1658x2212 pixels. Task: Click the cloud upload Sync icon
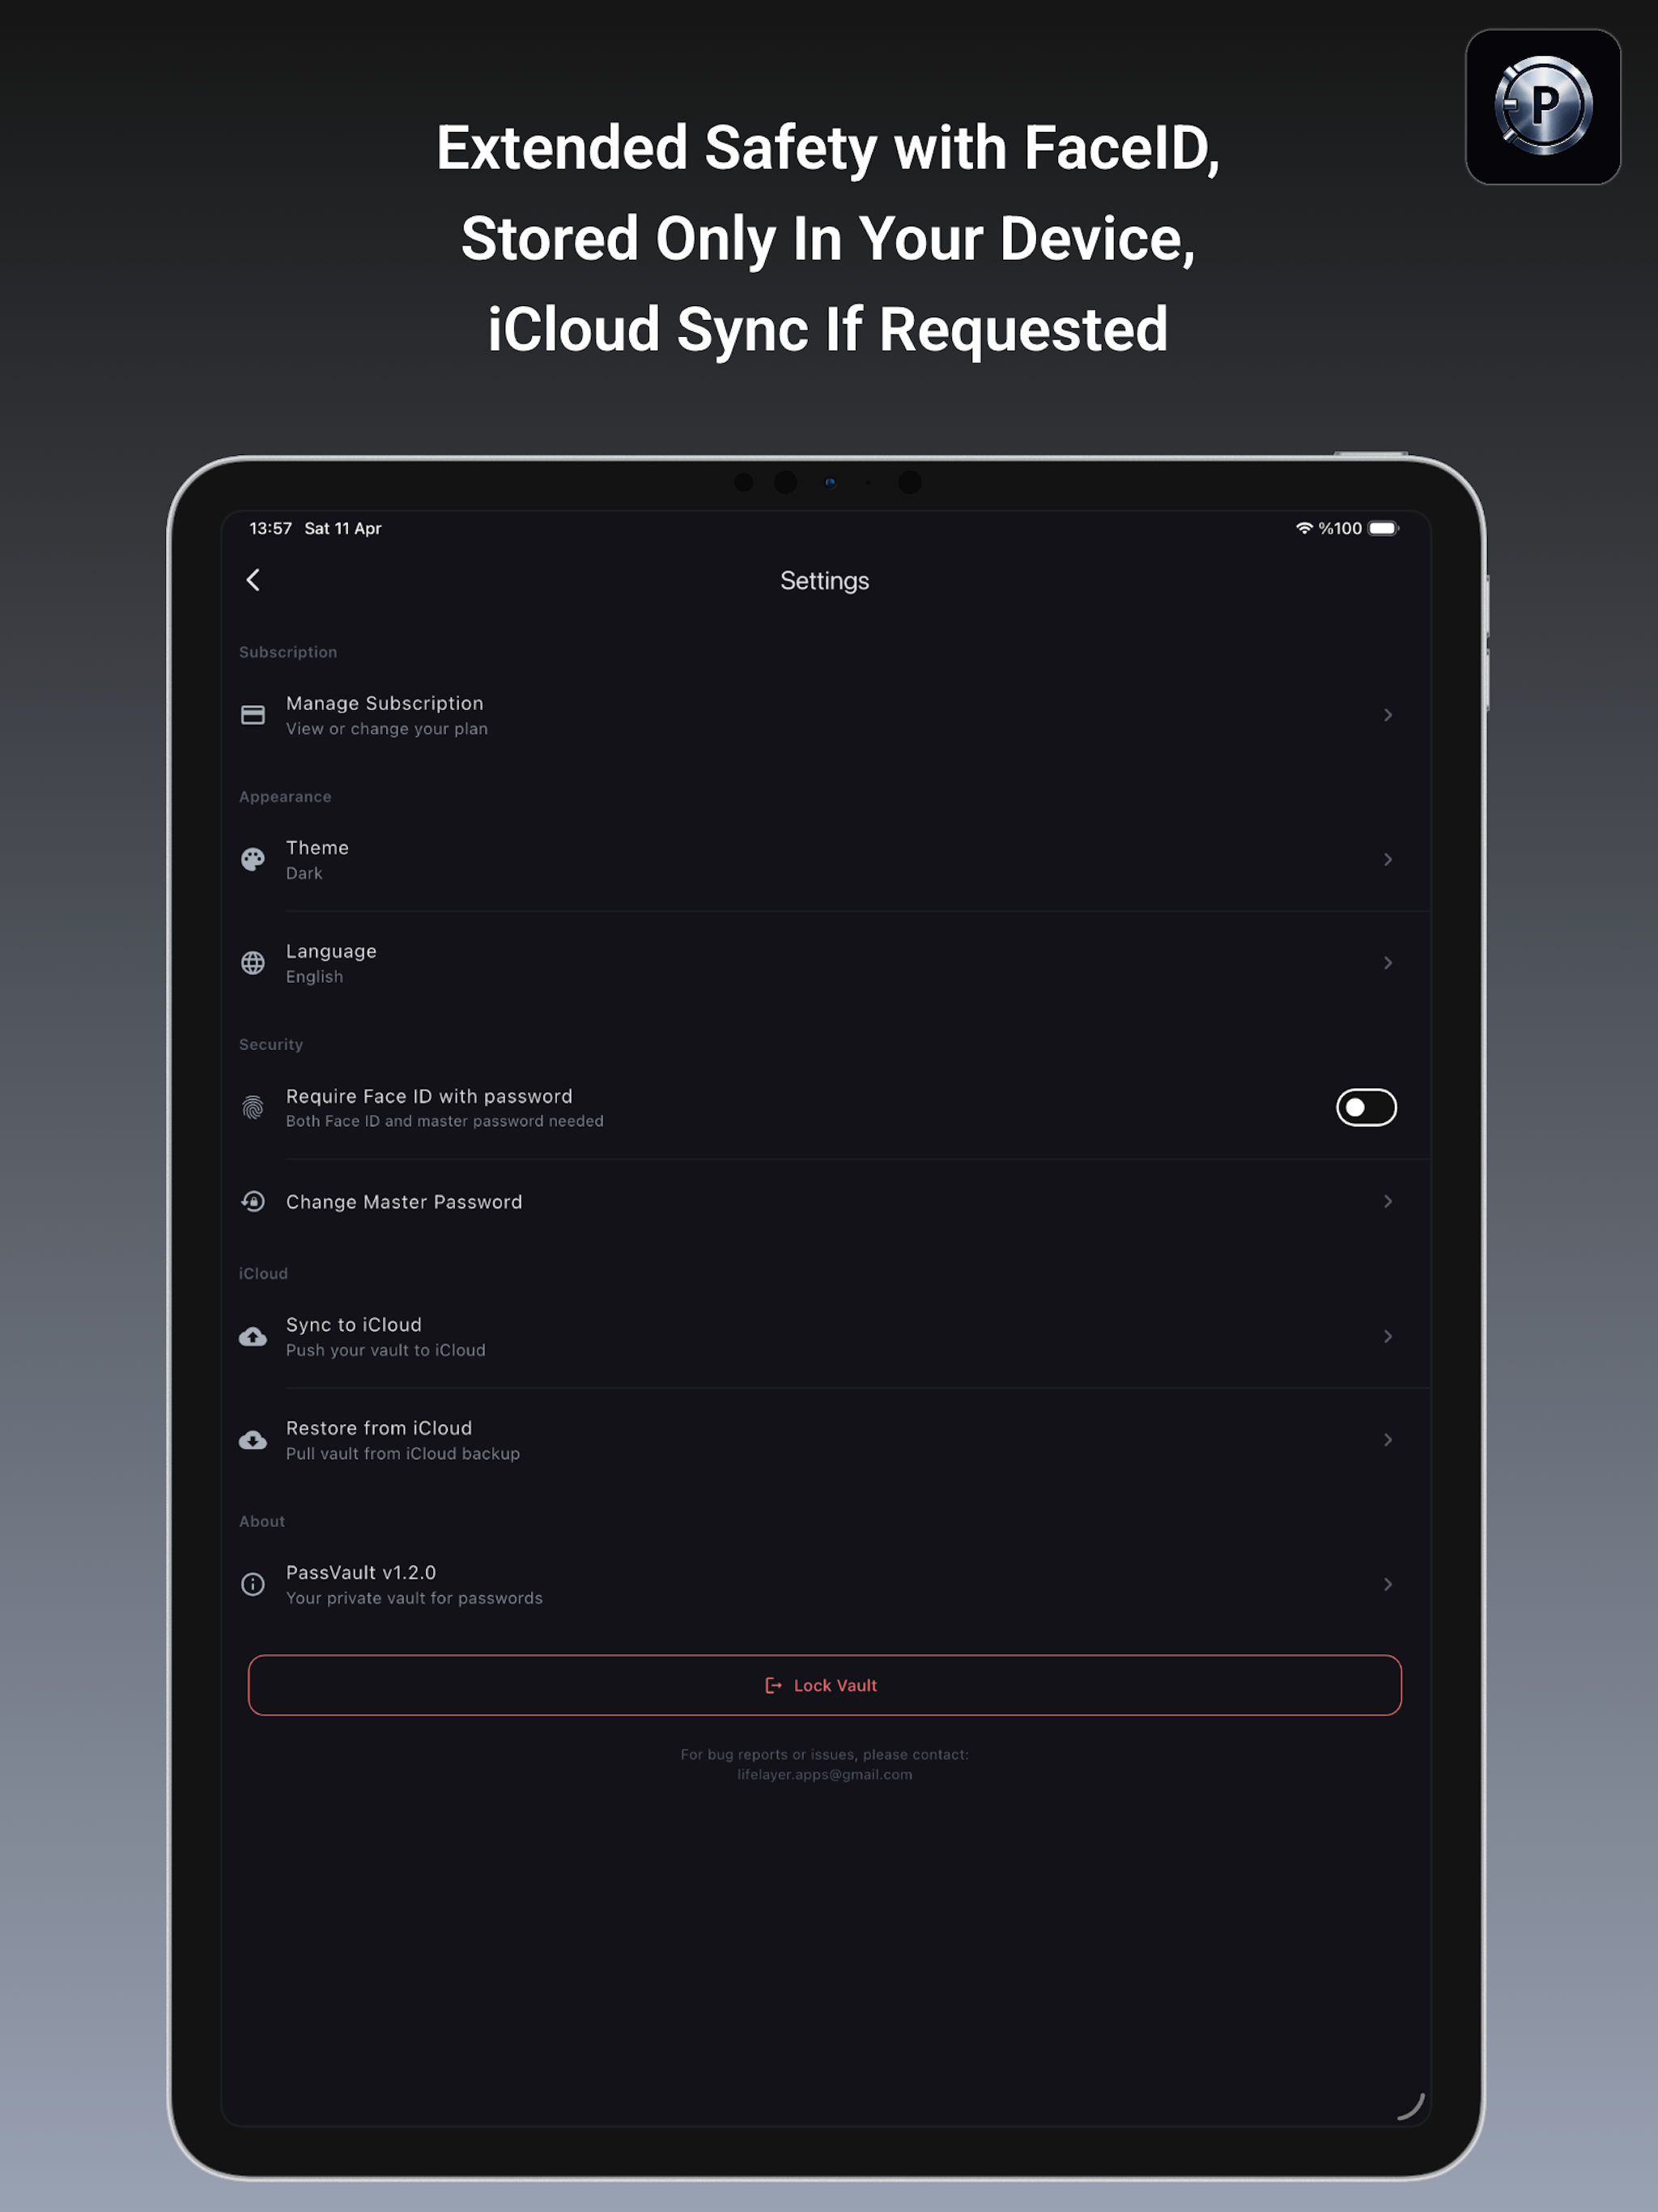click(x=253, y=1337)
